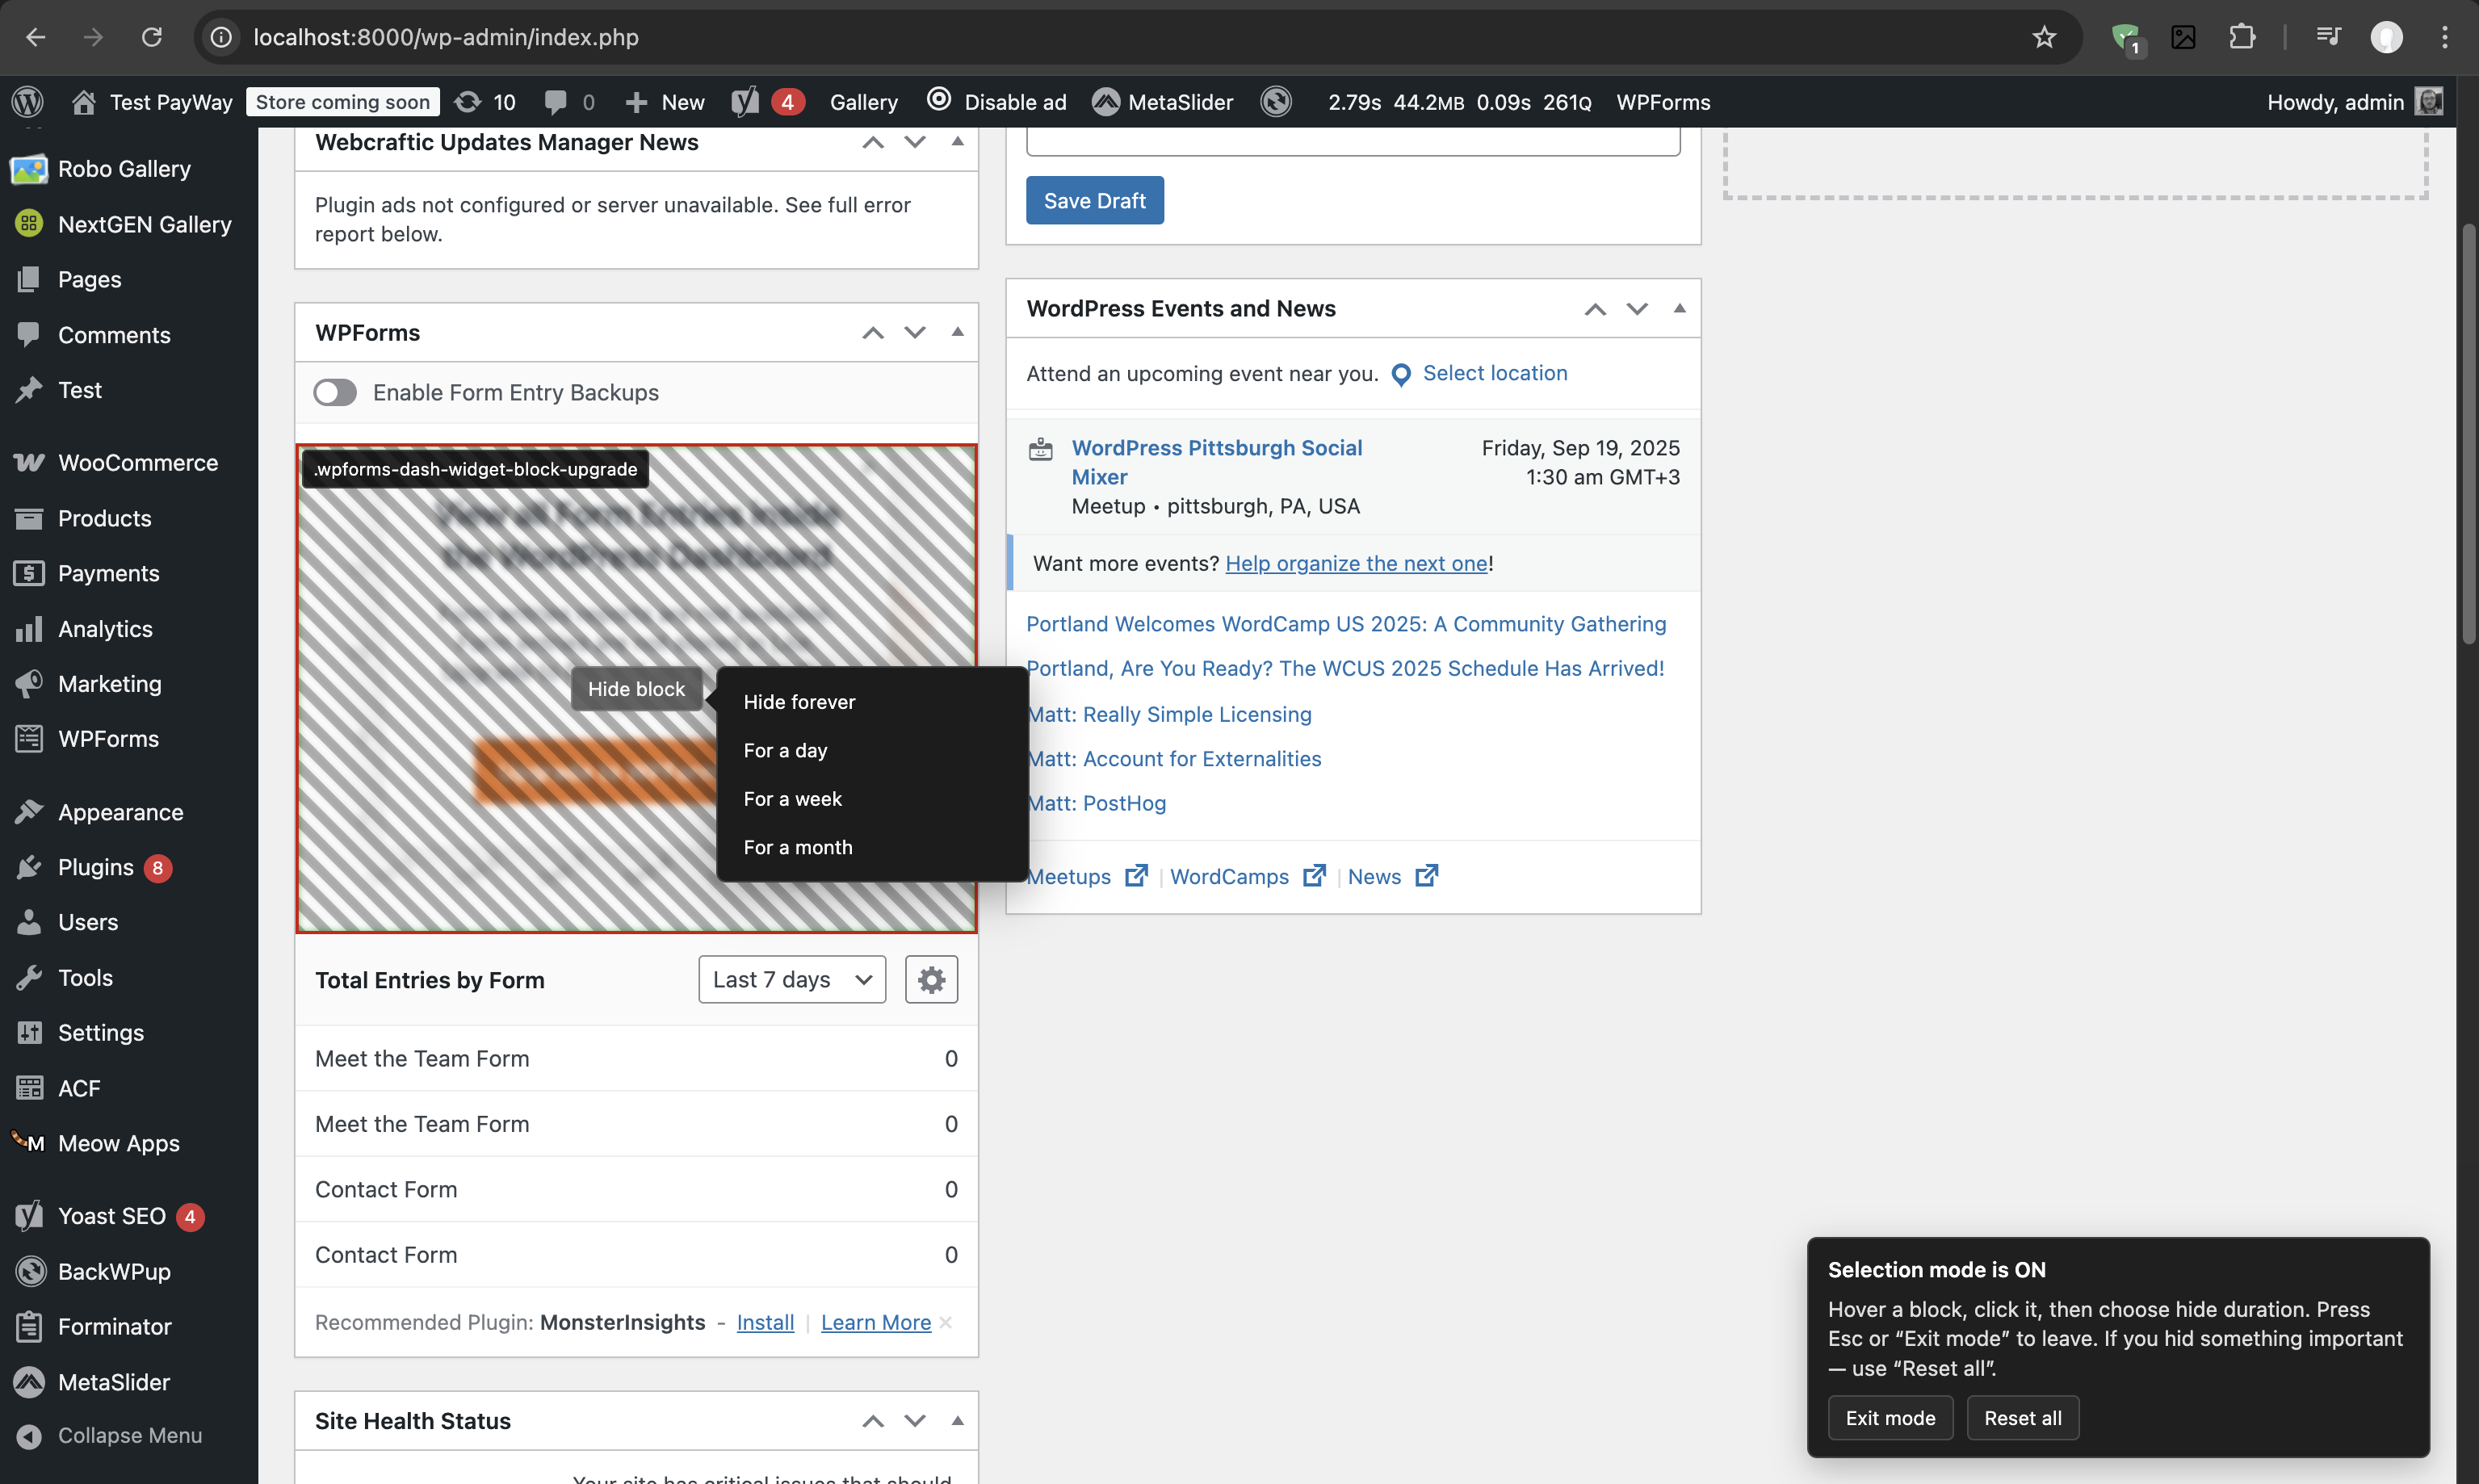Open MetaSlider from the admin bar
The height and width of the screenshot is (1484, 2479).
(1163, 102)
